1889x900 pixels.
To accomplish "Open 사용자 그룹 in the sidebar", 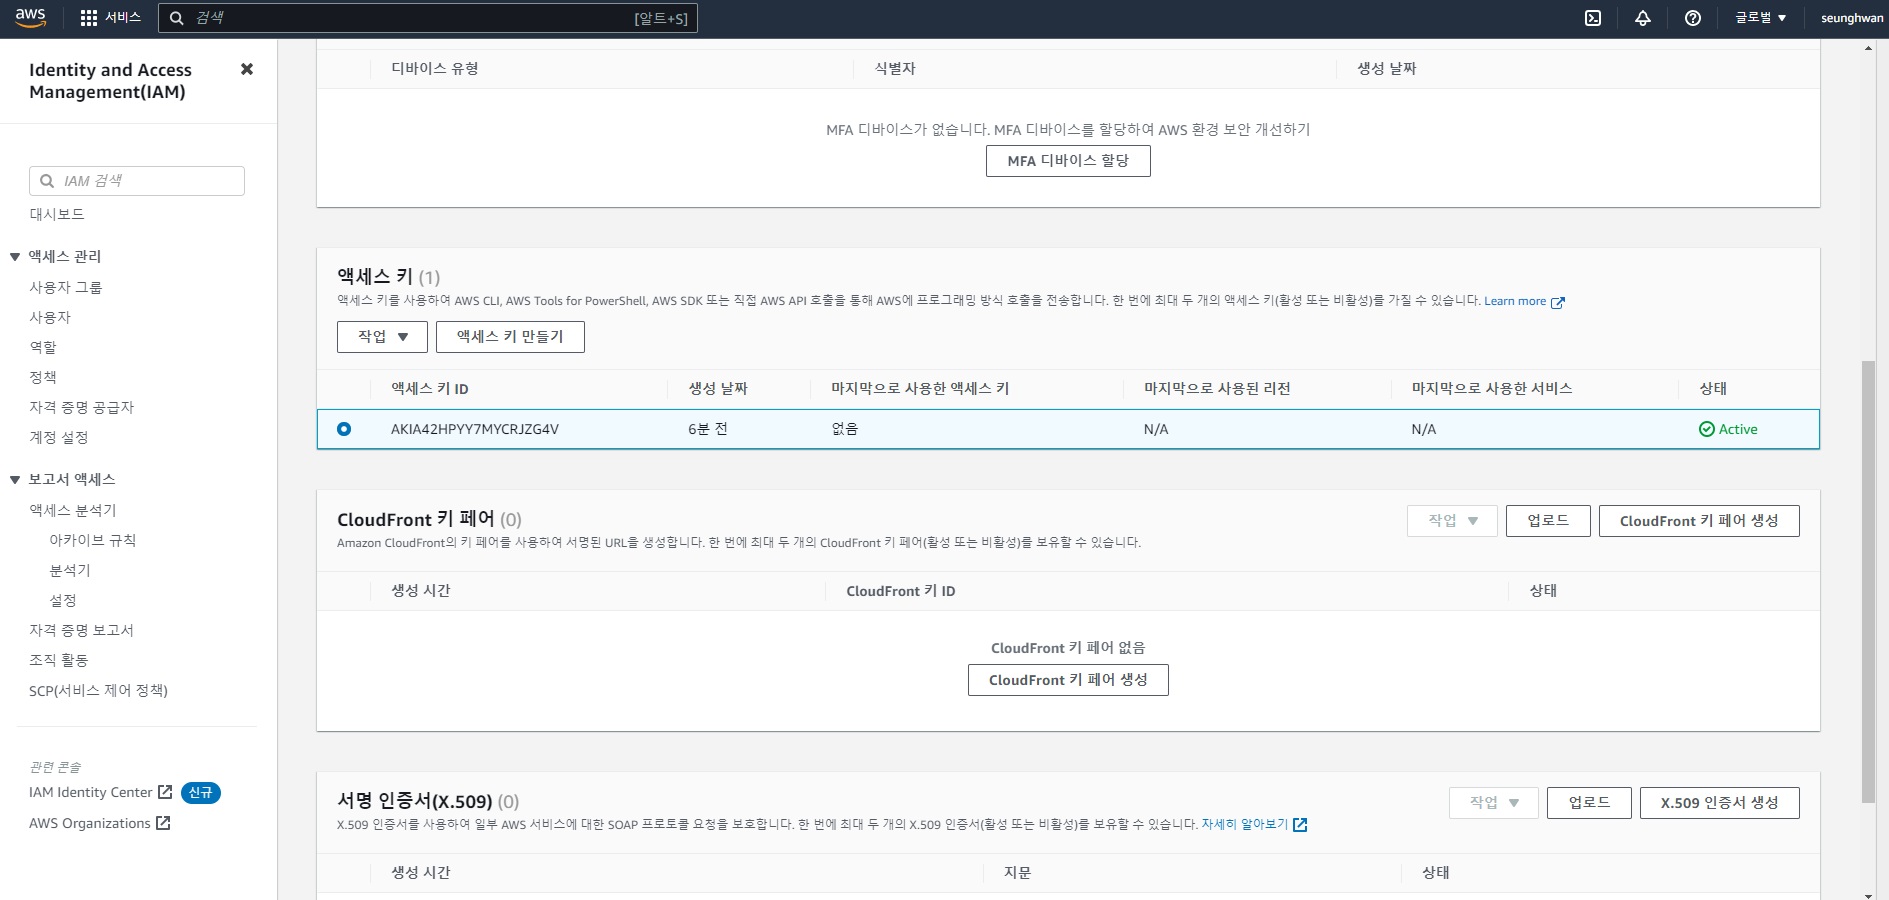I will tap(66, 287).
